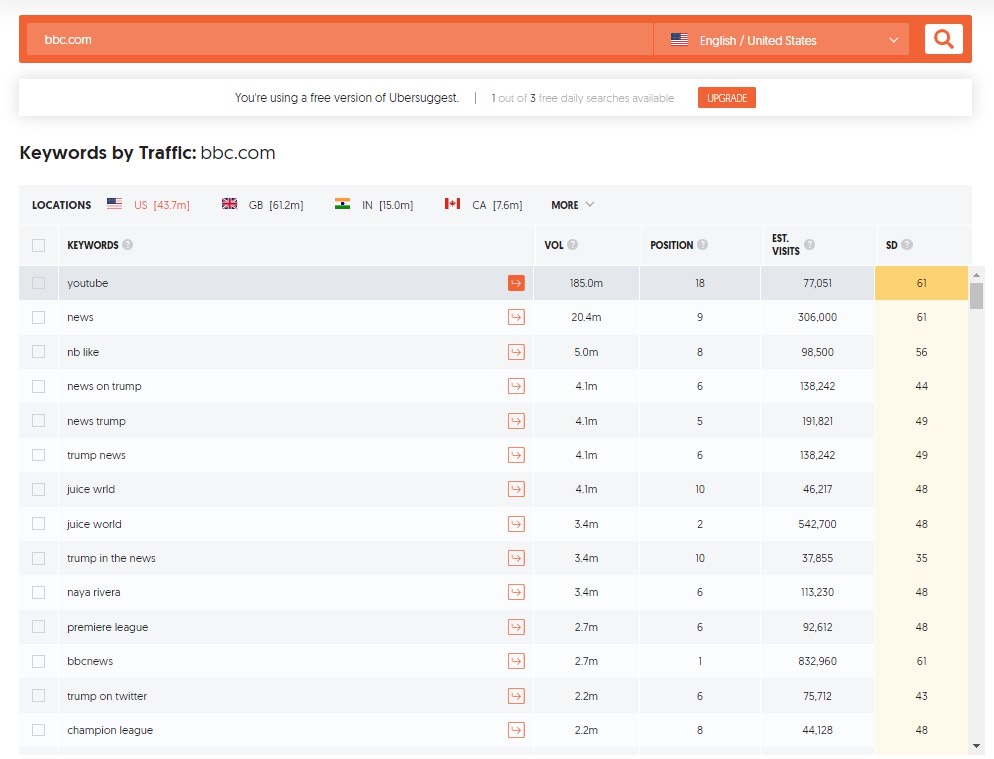Check the box for the news keyword

point(38,317)
